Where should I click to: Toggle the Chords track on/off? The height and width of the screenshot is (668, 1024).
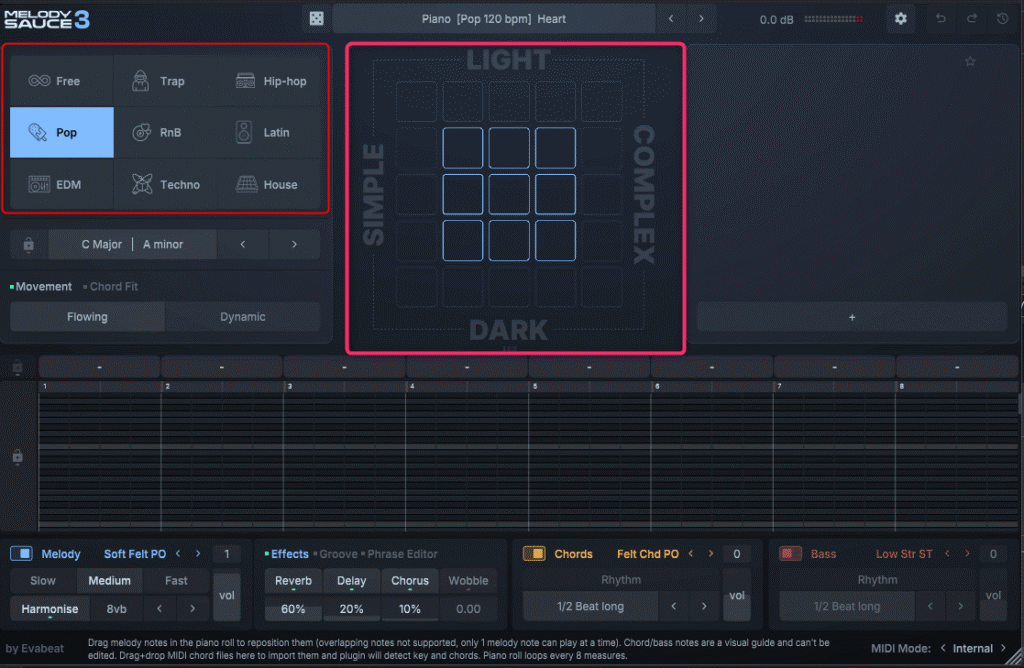(534, 554)
